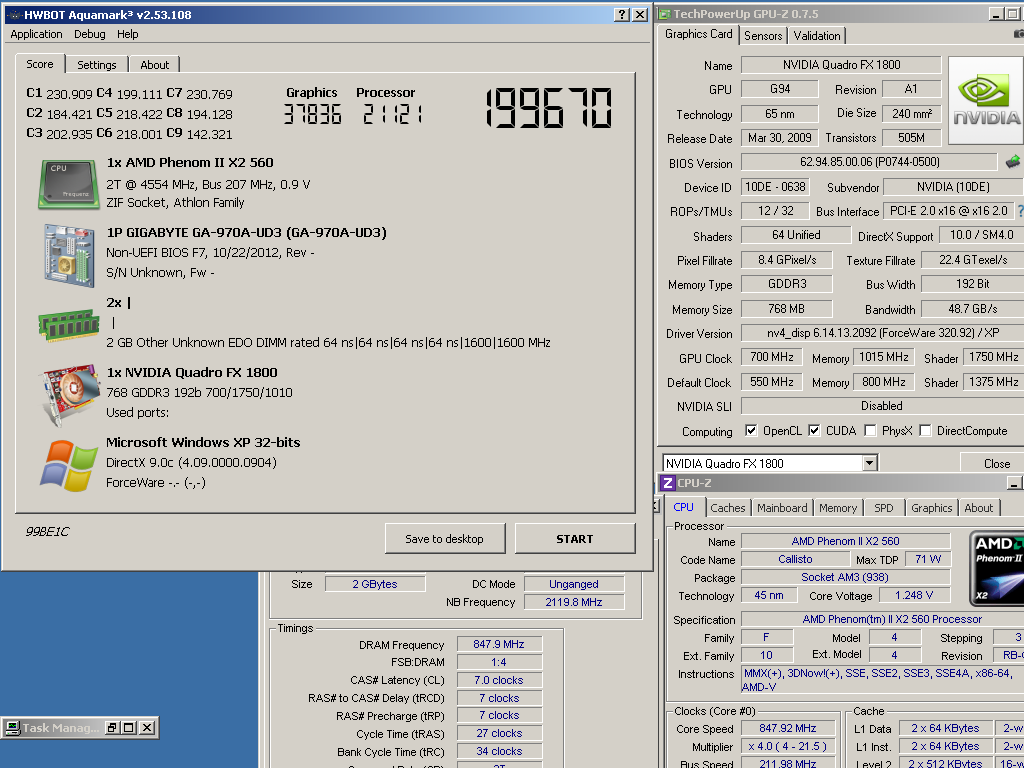Open the Memory tab in CPU-Z

pos(838,508)
